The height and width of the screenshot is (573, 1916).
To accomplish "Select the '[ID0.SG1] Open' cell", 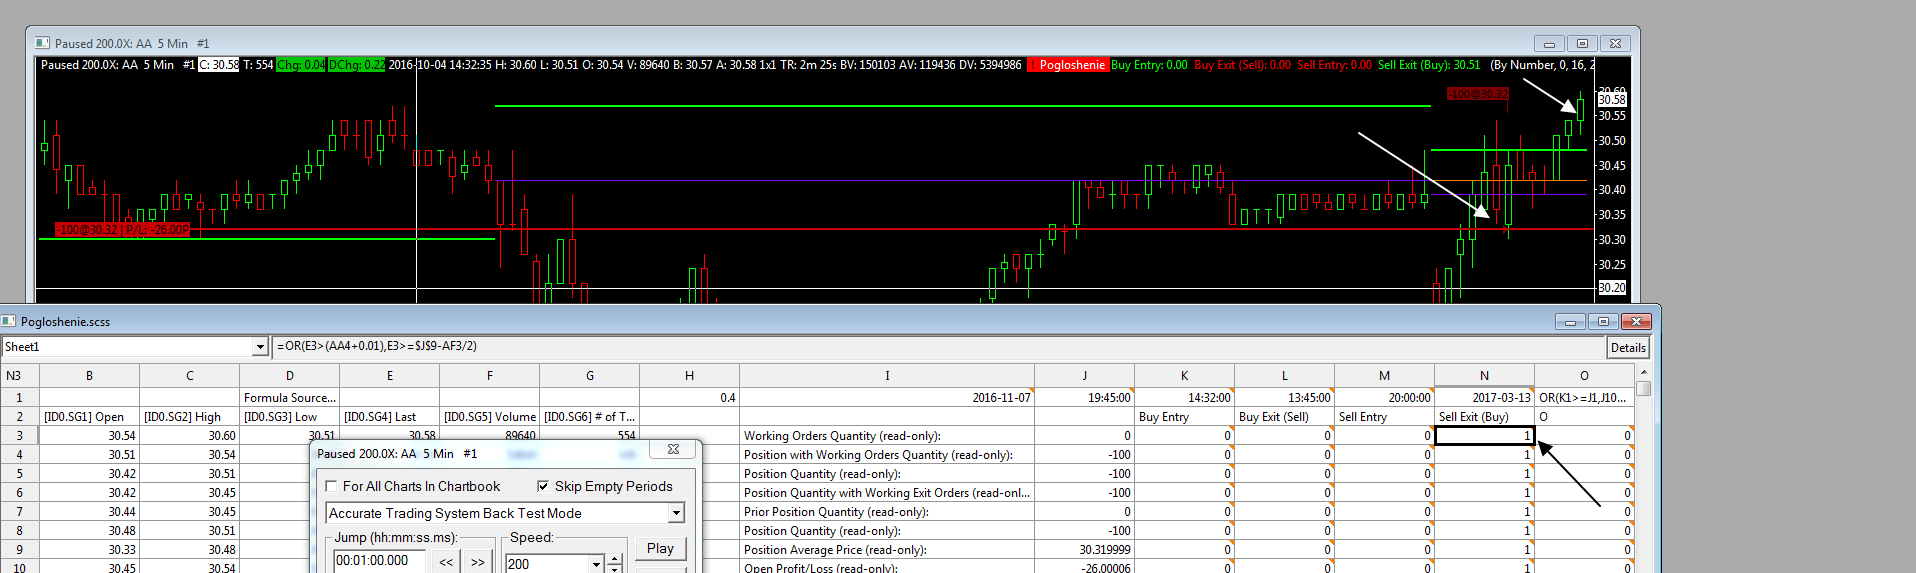I will pyautogui.click(x=89, y=417).
